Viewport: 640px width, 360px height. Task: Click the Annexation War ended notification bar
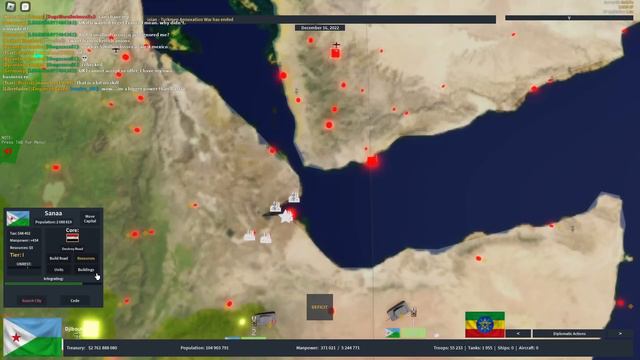coord(320,19)
